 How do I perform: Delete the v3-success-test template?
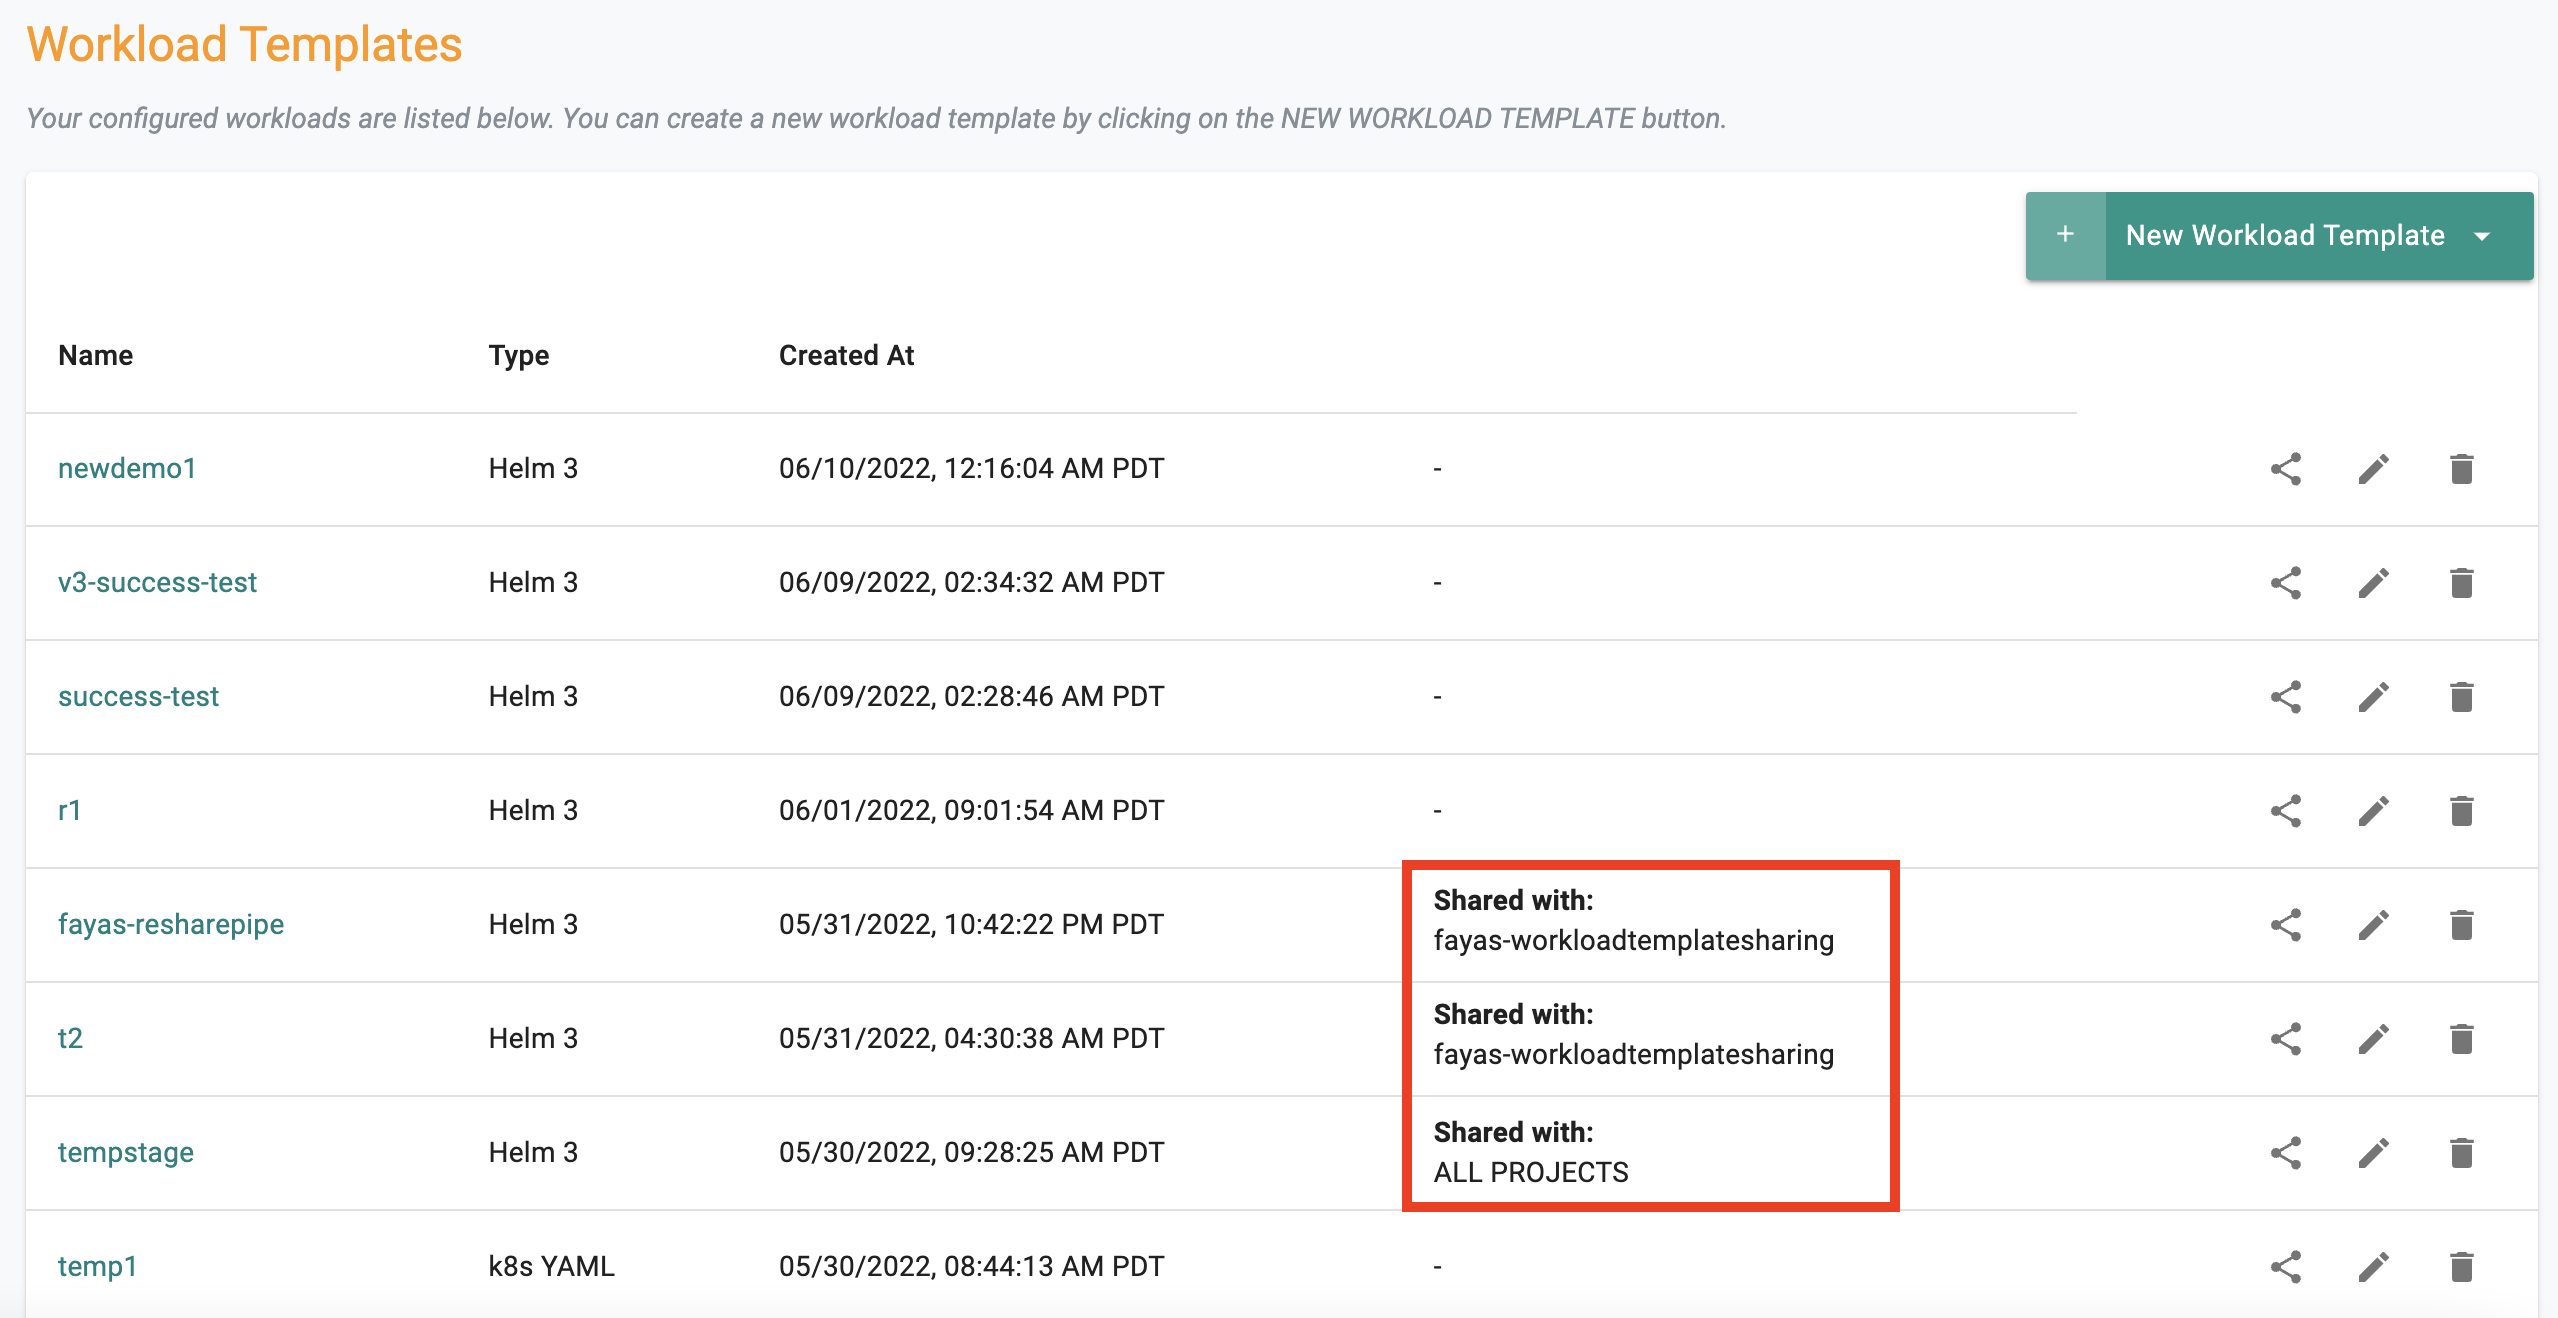point(2462,583)
